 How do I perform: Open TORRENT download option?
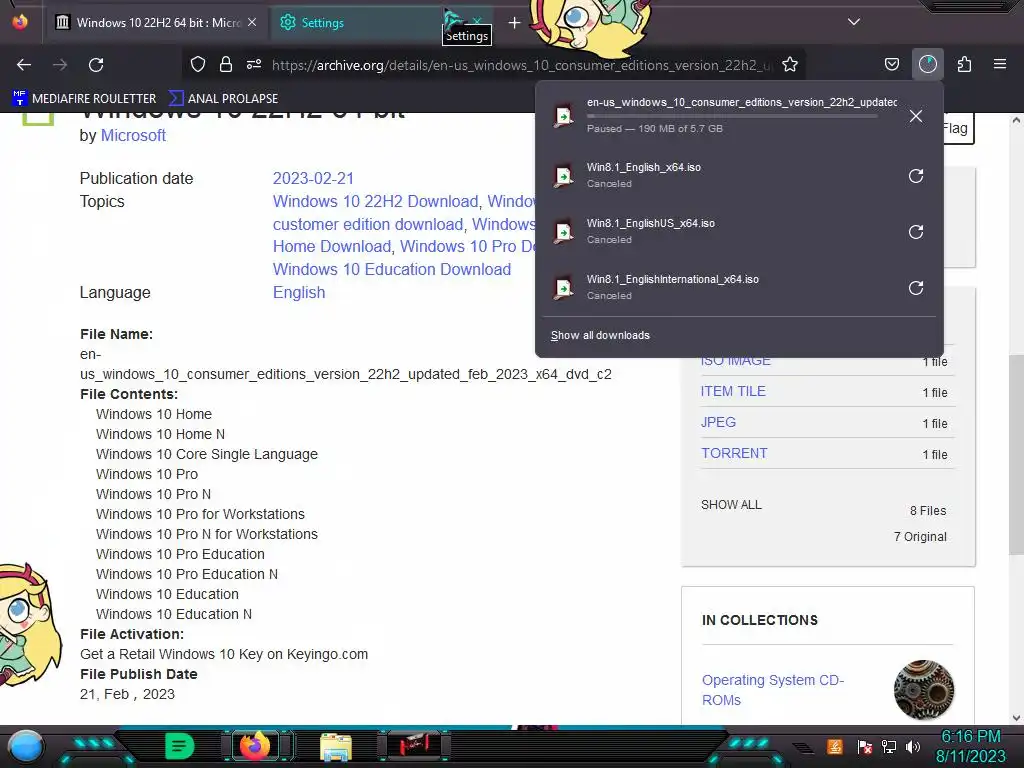[x=734, y=453]
